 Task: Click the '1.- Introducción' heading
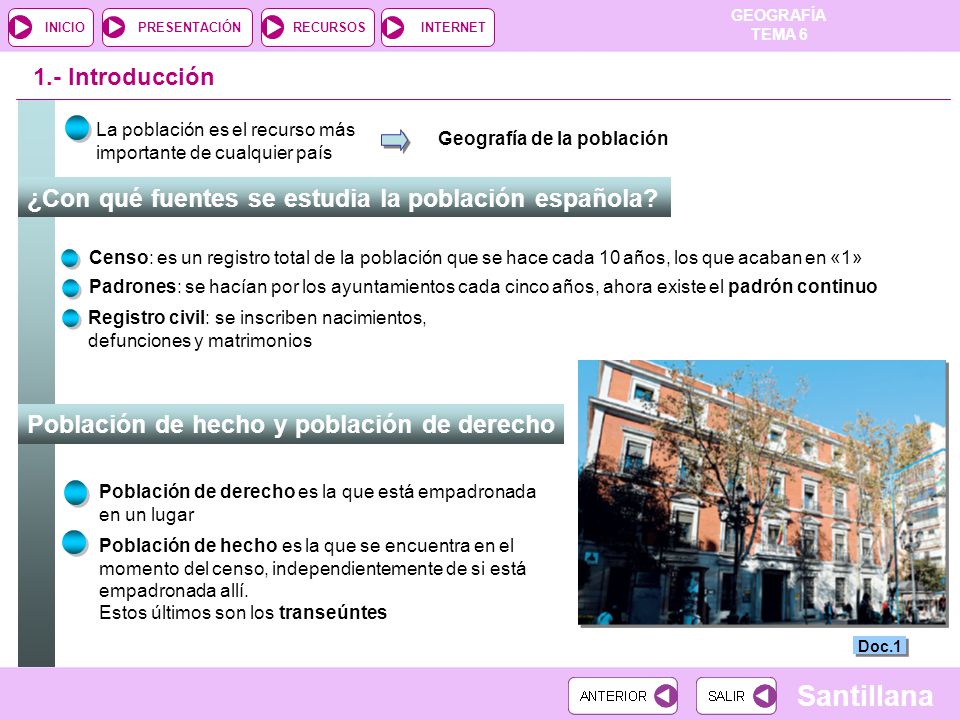coord(124,77)
